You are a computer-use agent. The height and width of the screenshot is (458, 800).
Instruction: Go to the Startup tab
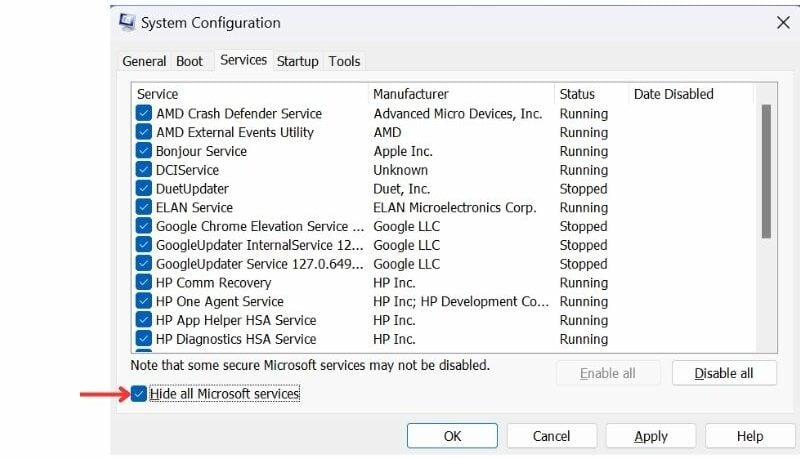coord(297,61)
